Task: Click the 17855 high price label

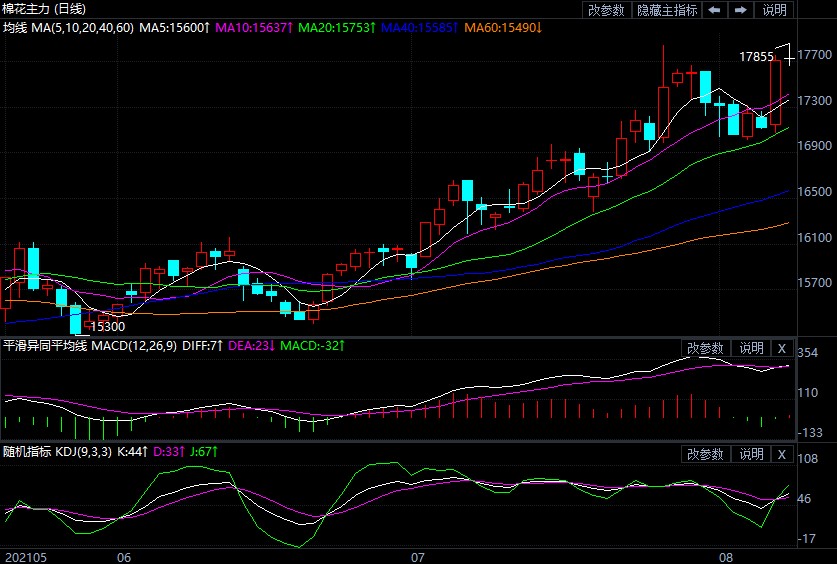Action: point(756,57)
